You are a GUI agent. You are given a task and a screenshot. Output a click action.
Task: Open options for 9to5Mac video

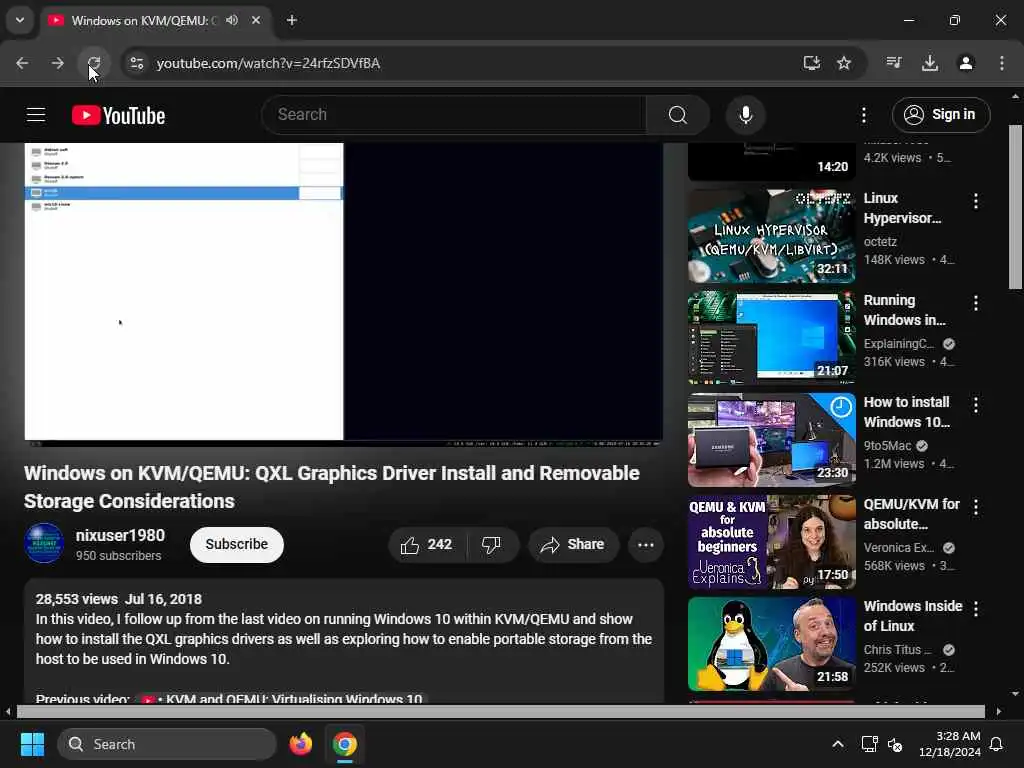pos(976,405)
